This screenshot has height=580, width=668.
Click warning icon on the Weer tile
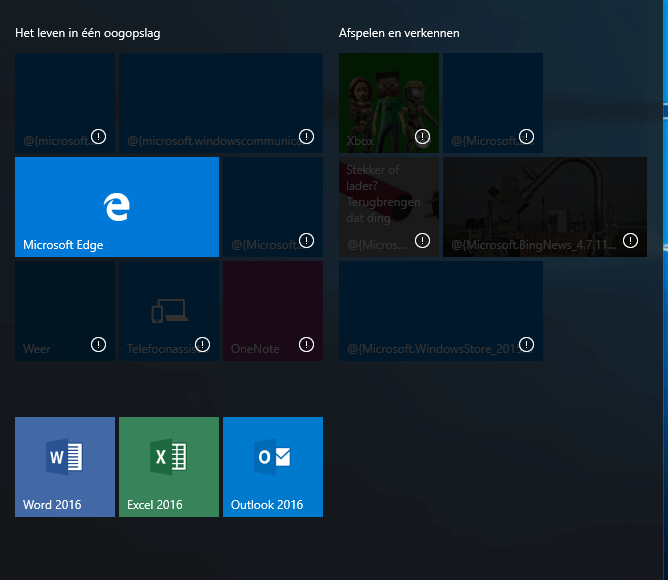(x=98, y=344)
